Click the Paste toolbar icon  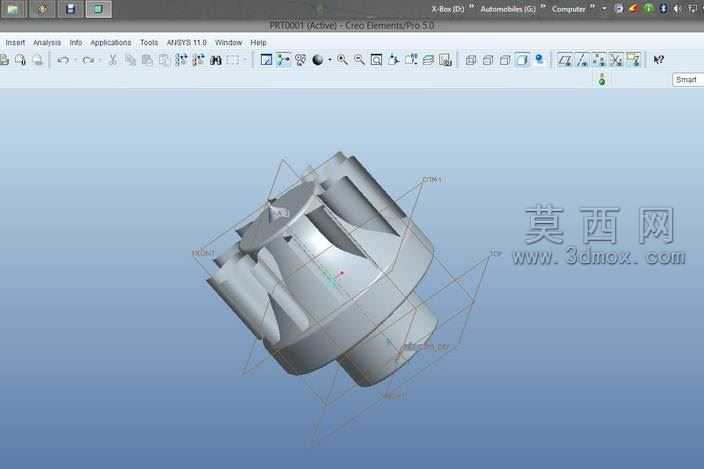click(x=147, y=60)
